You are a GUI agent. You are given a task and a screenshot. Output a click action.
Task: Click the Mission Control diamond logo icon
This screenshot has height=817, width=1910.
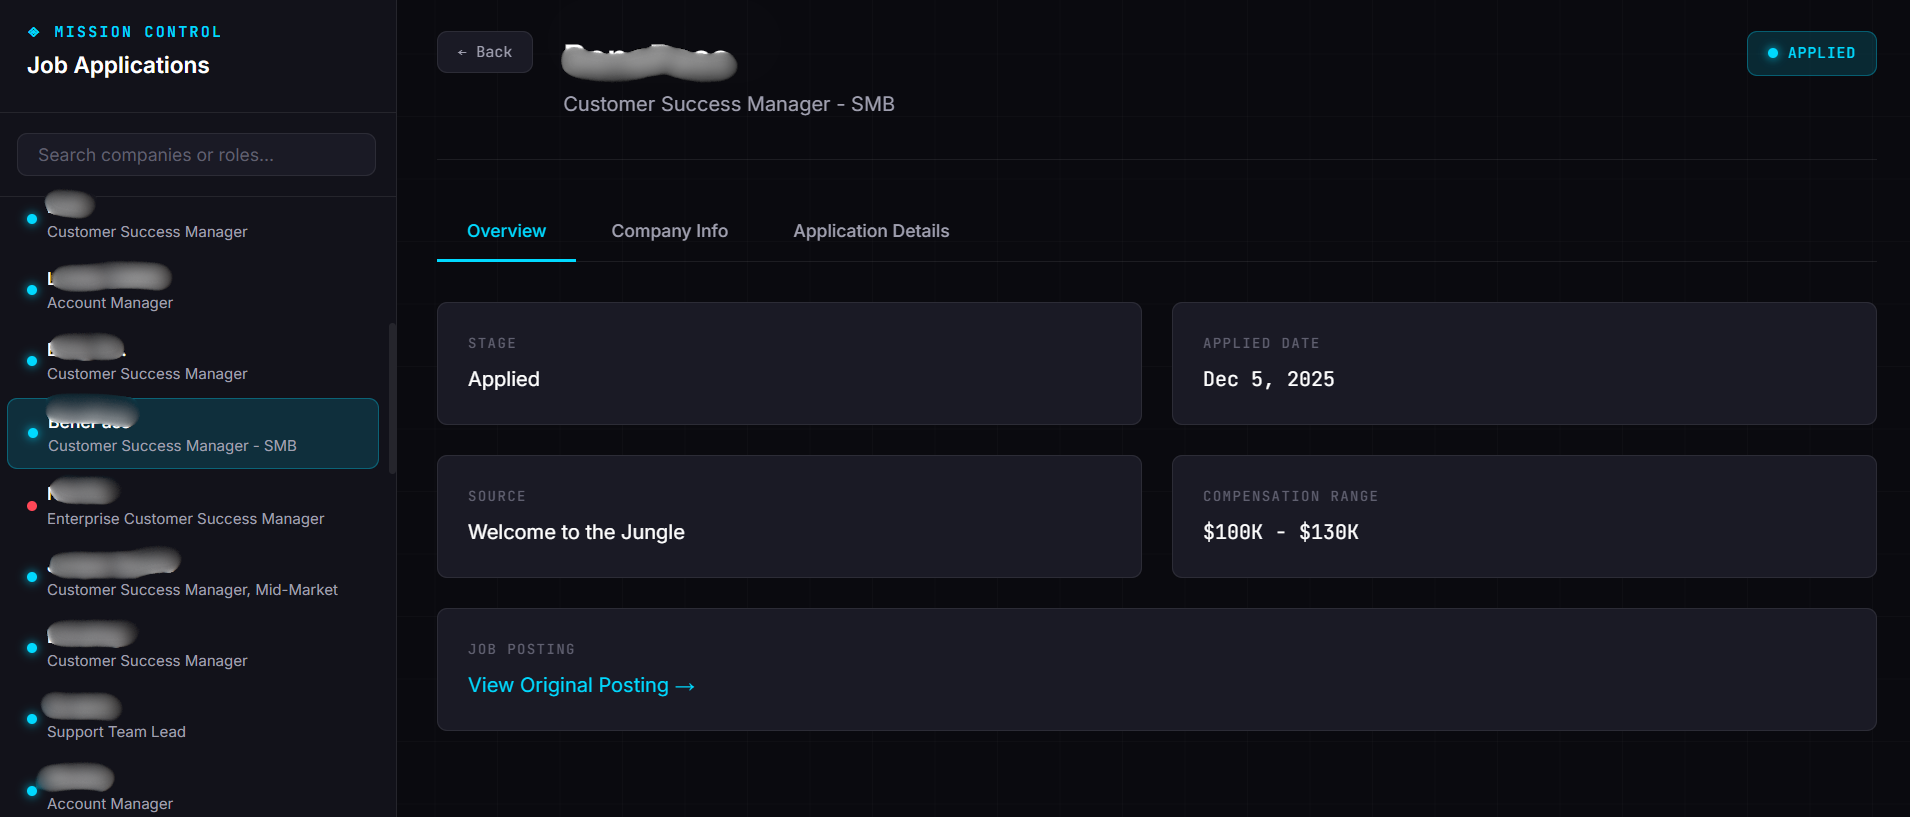pos(34,32)
